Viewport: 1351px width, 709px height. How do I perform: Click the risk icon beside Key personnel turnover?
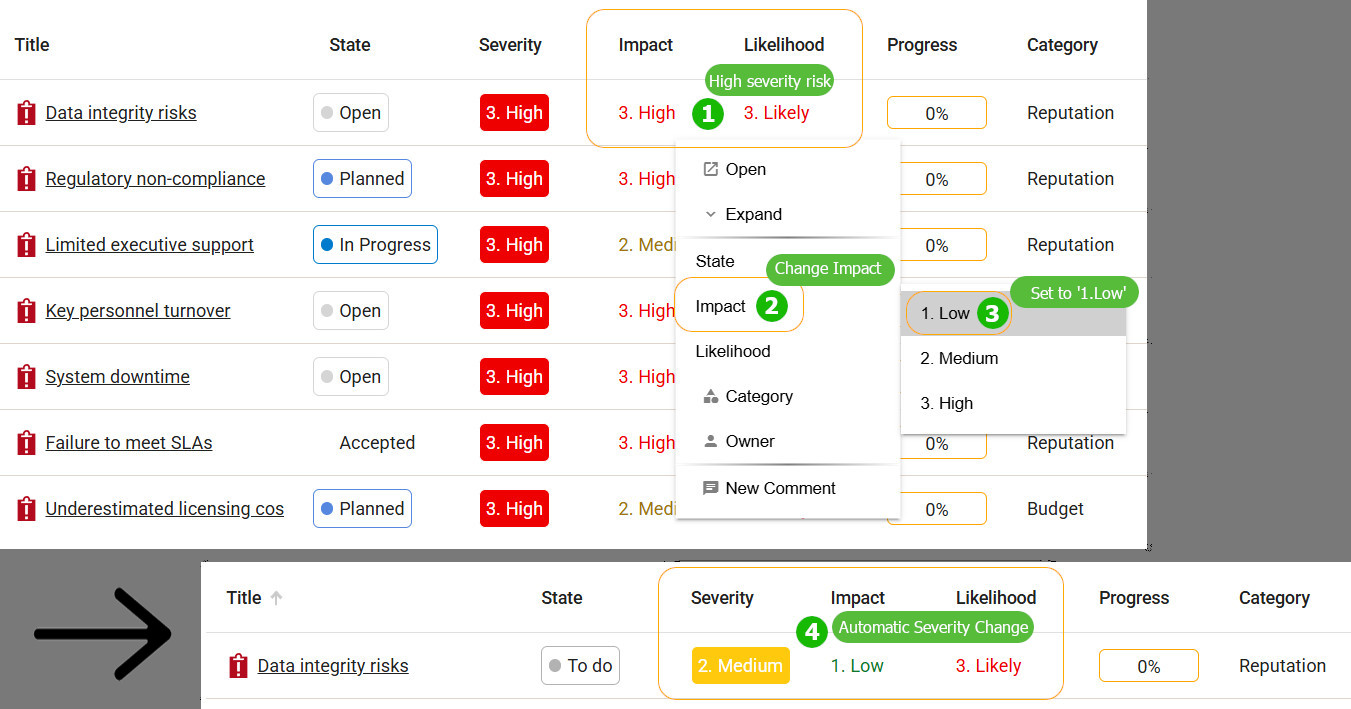(x=27, y=311)
